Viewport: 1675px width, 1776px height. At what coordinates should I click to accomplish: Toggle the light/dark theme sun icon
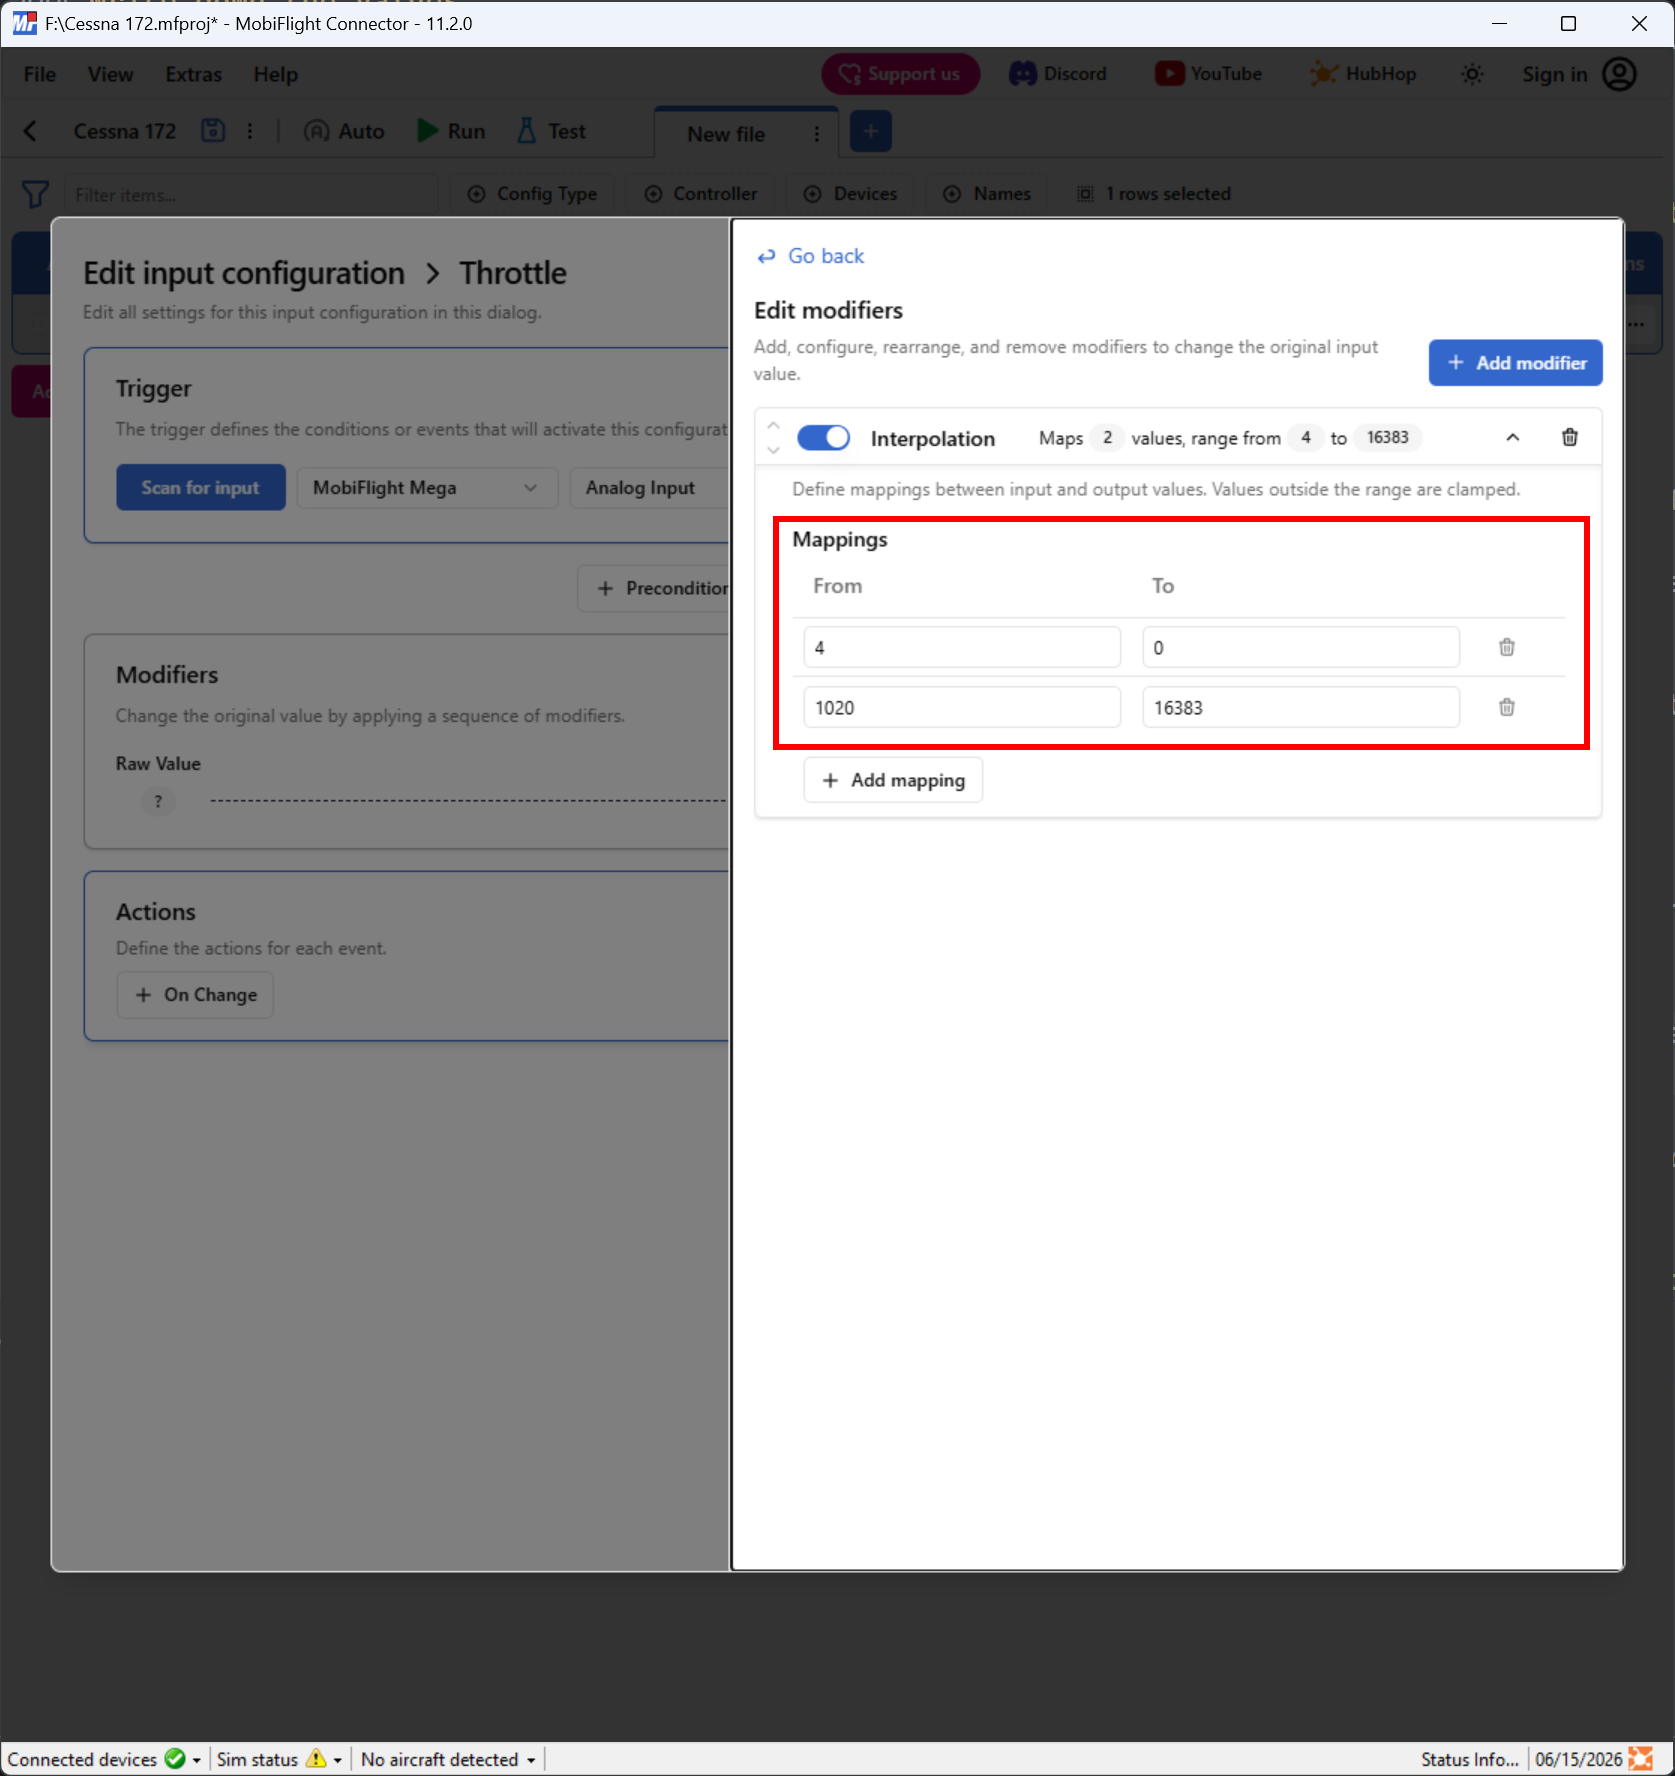click(x=1472, y=74)
